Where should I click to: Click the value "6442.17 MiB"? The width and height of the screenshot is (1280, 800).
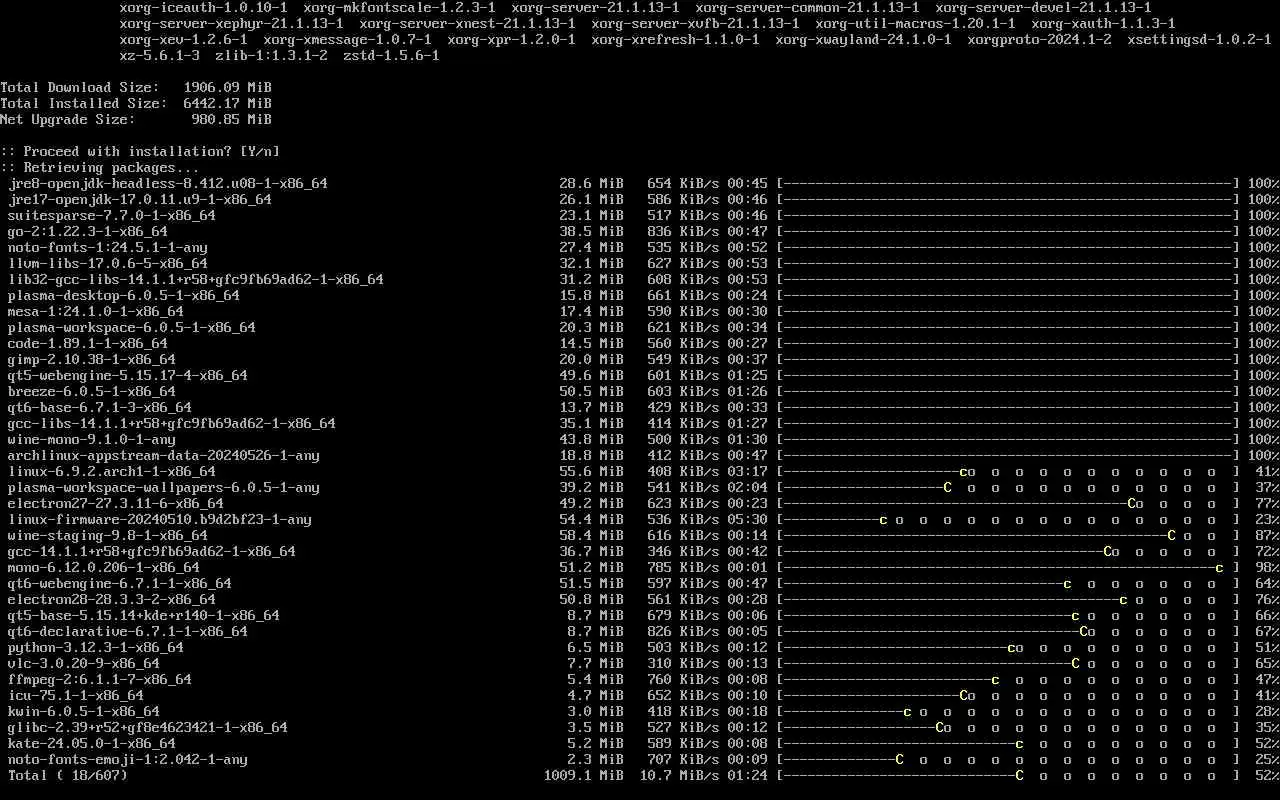(228, 103)
